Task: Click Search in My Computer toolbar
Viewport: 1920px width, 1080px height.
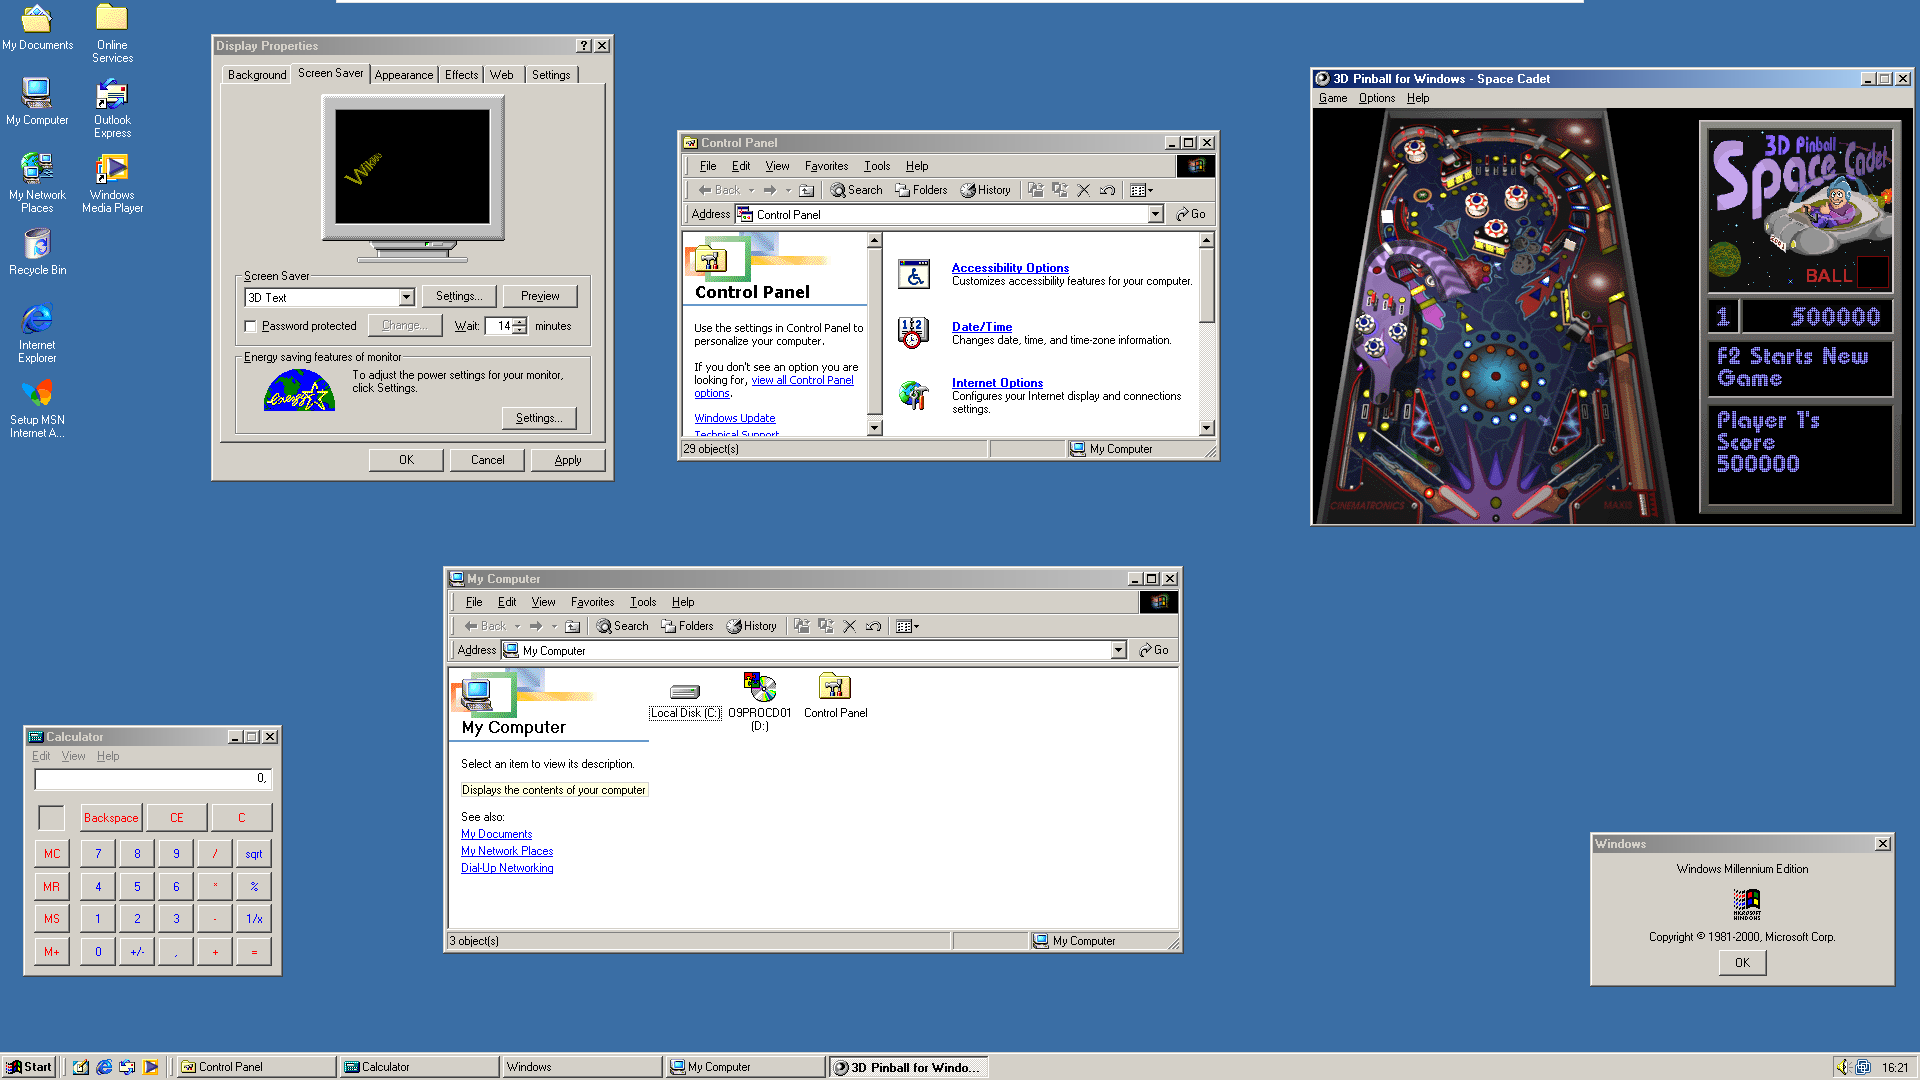Action: (x=622, y=626)
